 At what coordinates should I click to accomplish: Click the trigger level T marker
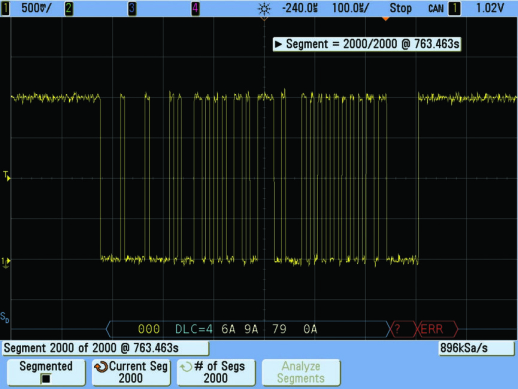tap(7, 176)
